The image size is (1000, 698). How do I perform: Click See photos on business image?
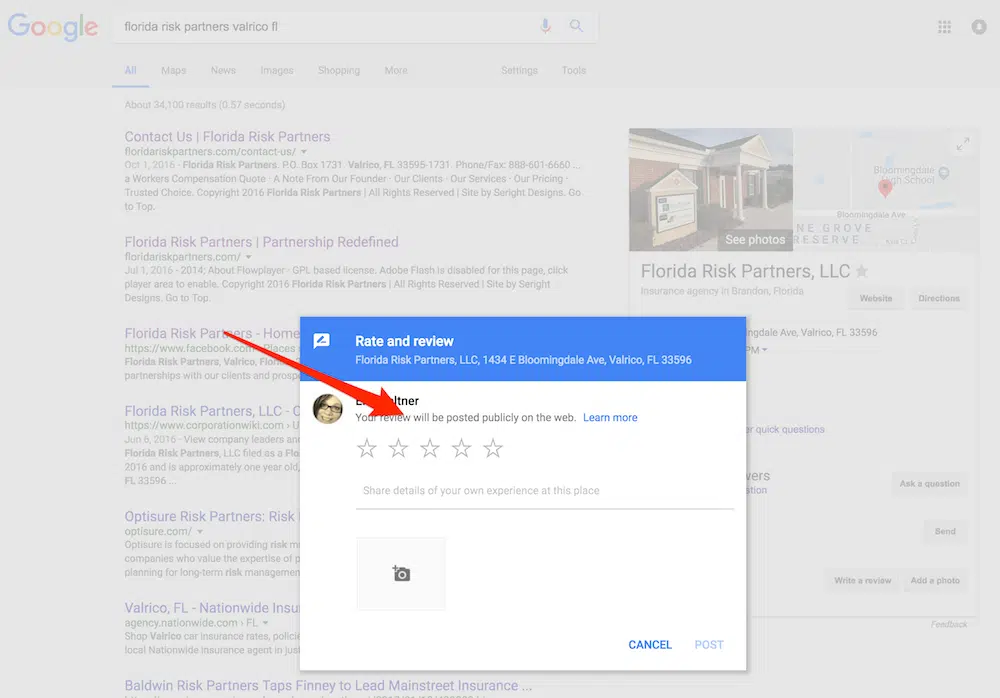pyautogui.click(x=755, y=239)
